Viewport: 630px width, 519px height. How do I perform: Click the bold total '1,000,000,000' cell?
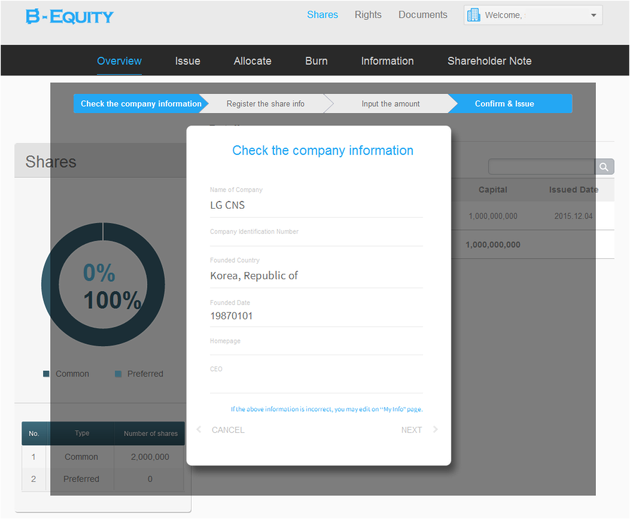tap(493, 245)
